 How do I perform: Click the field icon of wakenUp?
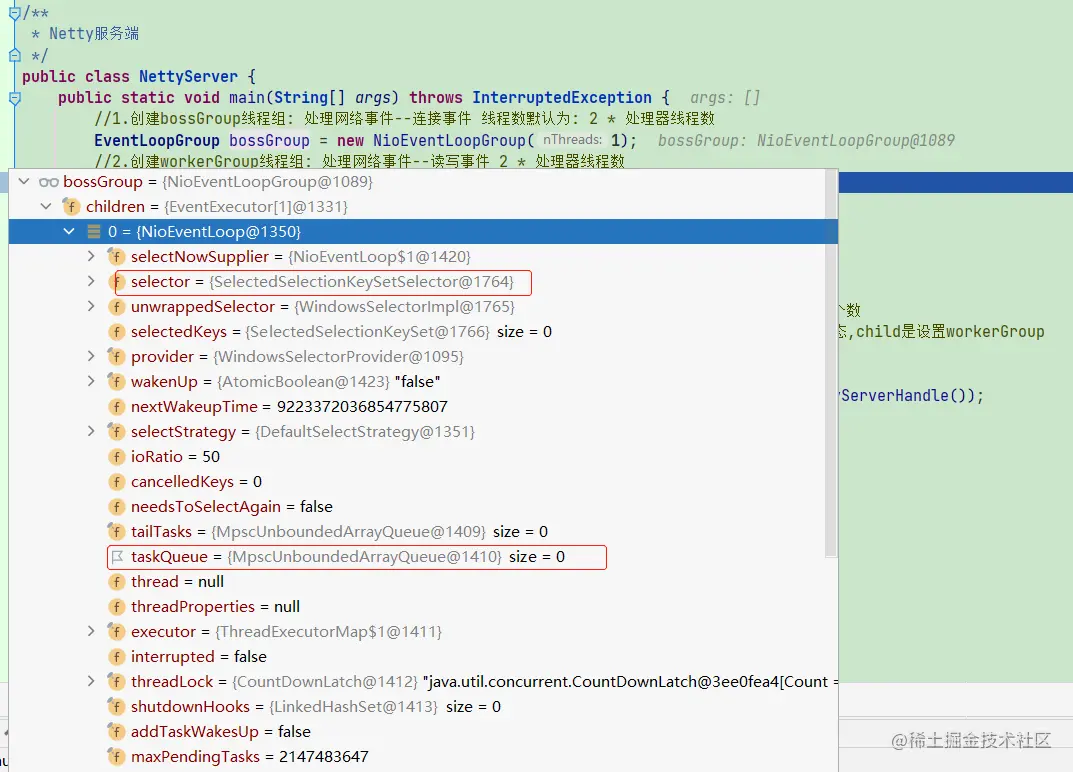pyautogui.click(x=116, y=381)
